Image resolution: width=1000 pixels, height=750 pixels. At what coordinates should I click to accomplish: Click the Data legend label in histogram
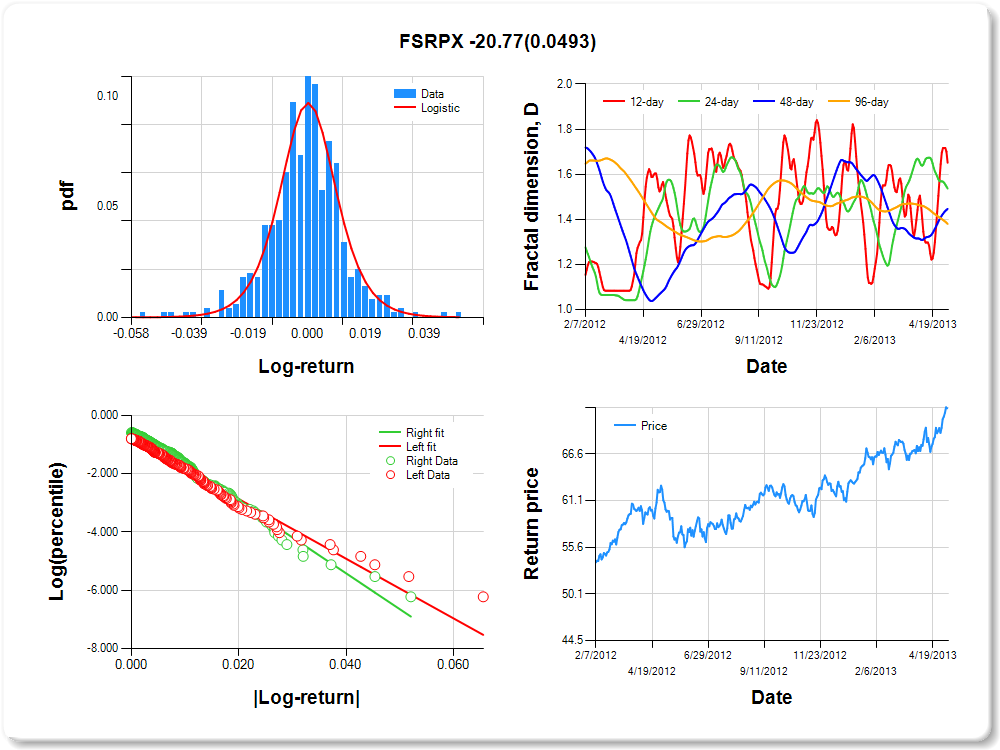pos(432,94)
